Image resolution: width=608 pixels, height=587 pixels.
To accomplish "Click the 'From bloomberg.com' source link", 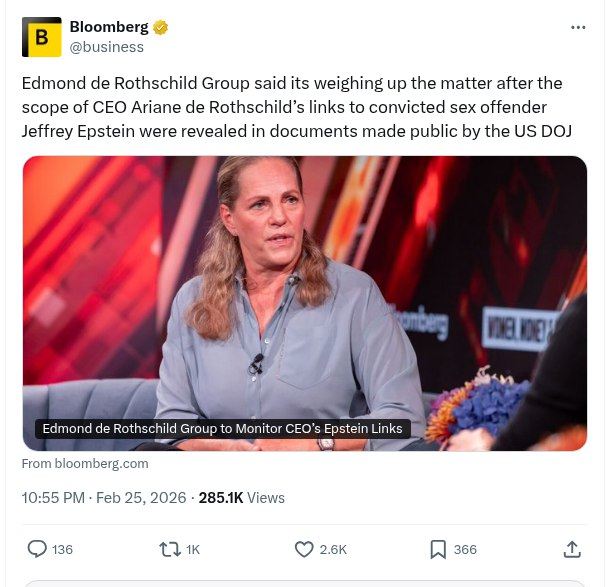I will [x=85, y=463].
